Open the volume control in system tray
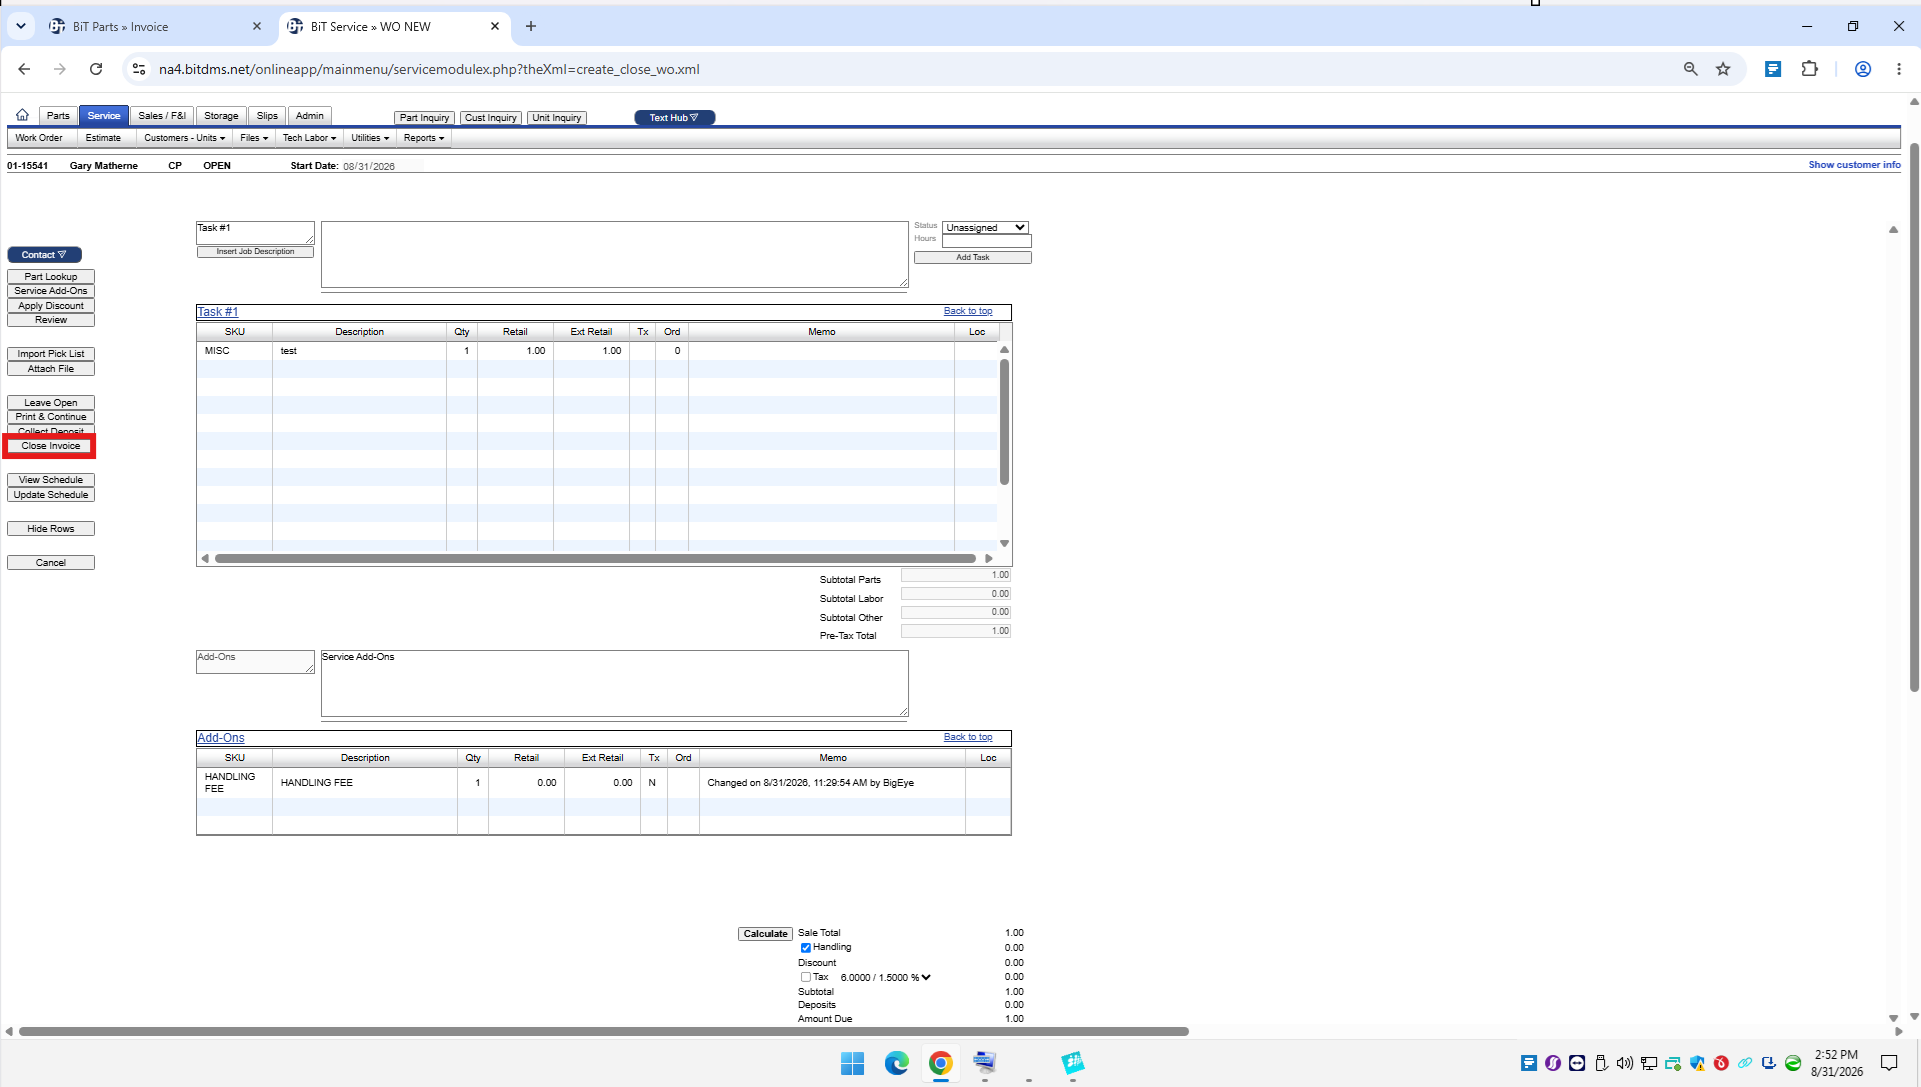Image resolution: width=1921 pixels, height=1087 pixels. tap(1624, 1063)
